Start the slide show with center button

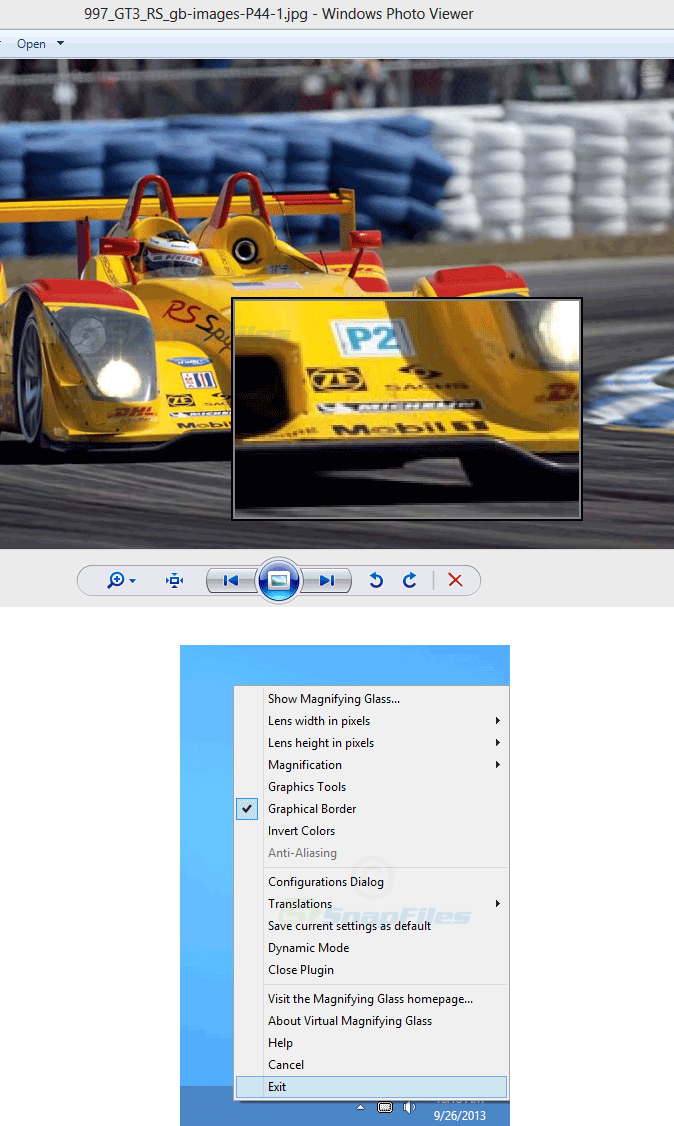279,580
